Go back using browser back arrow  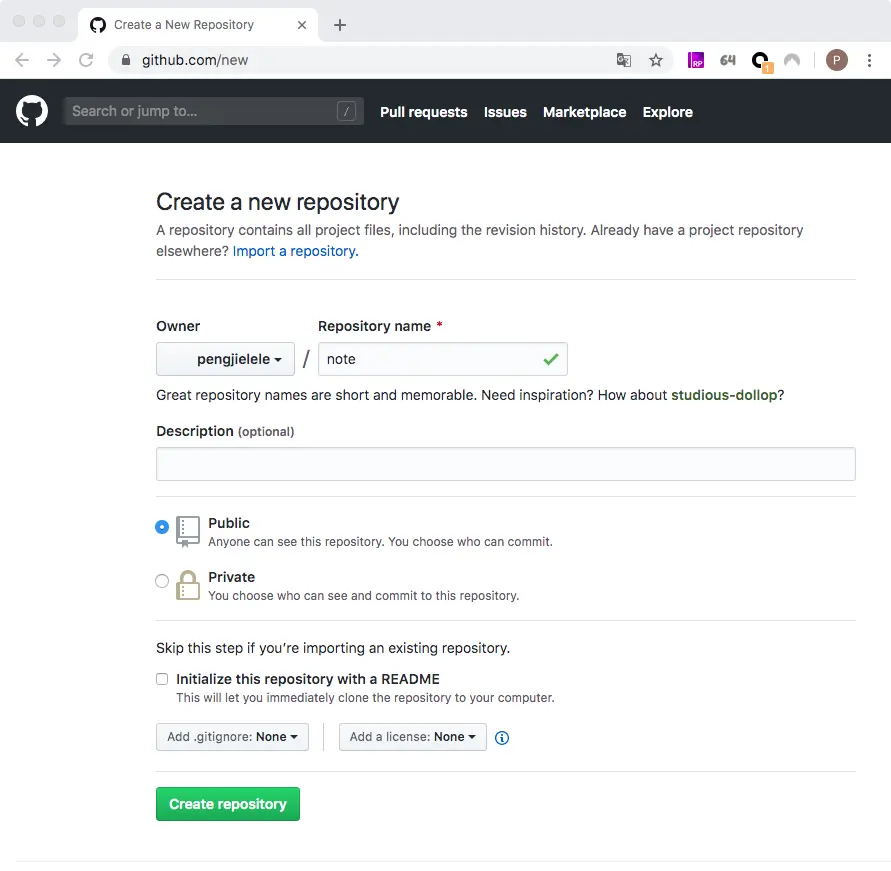coord(22,60)
